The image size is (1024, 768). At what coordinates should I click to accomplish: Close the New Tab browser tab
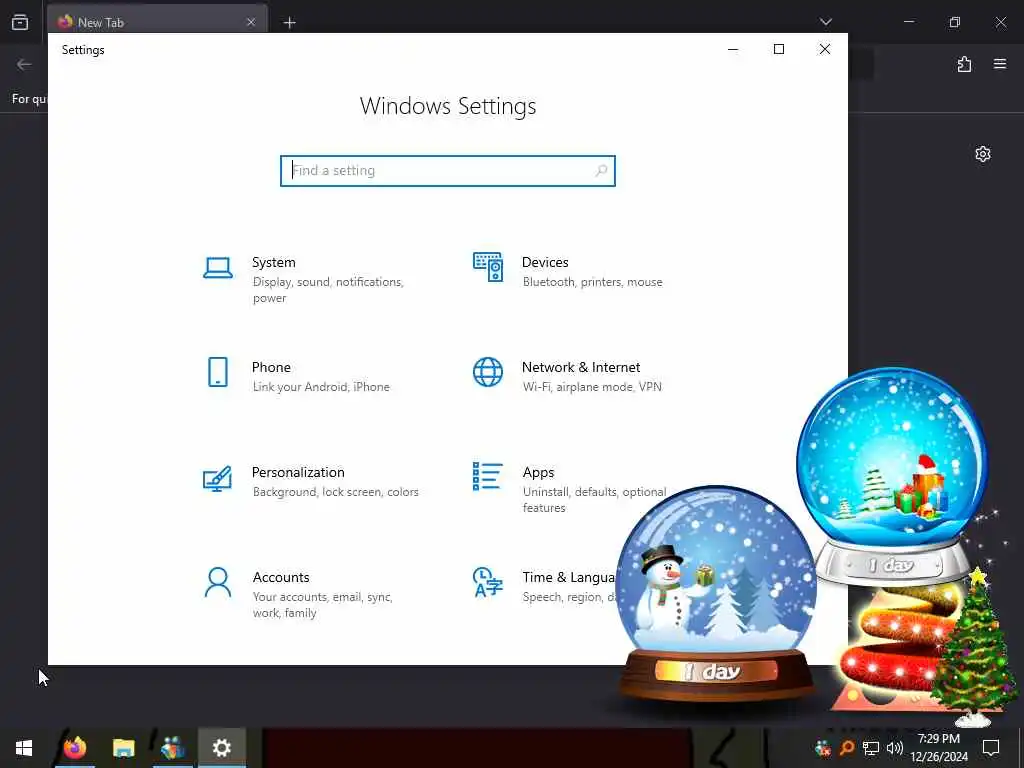click(251, 22)
